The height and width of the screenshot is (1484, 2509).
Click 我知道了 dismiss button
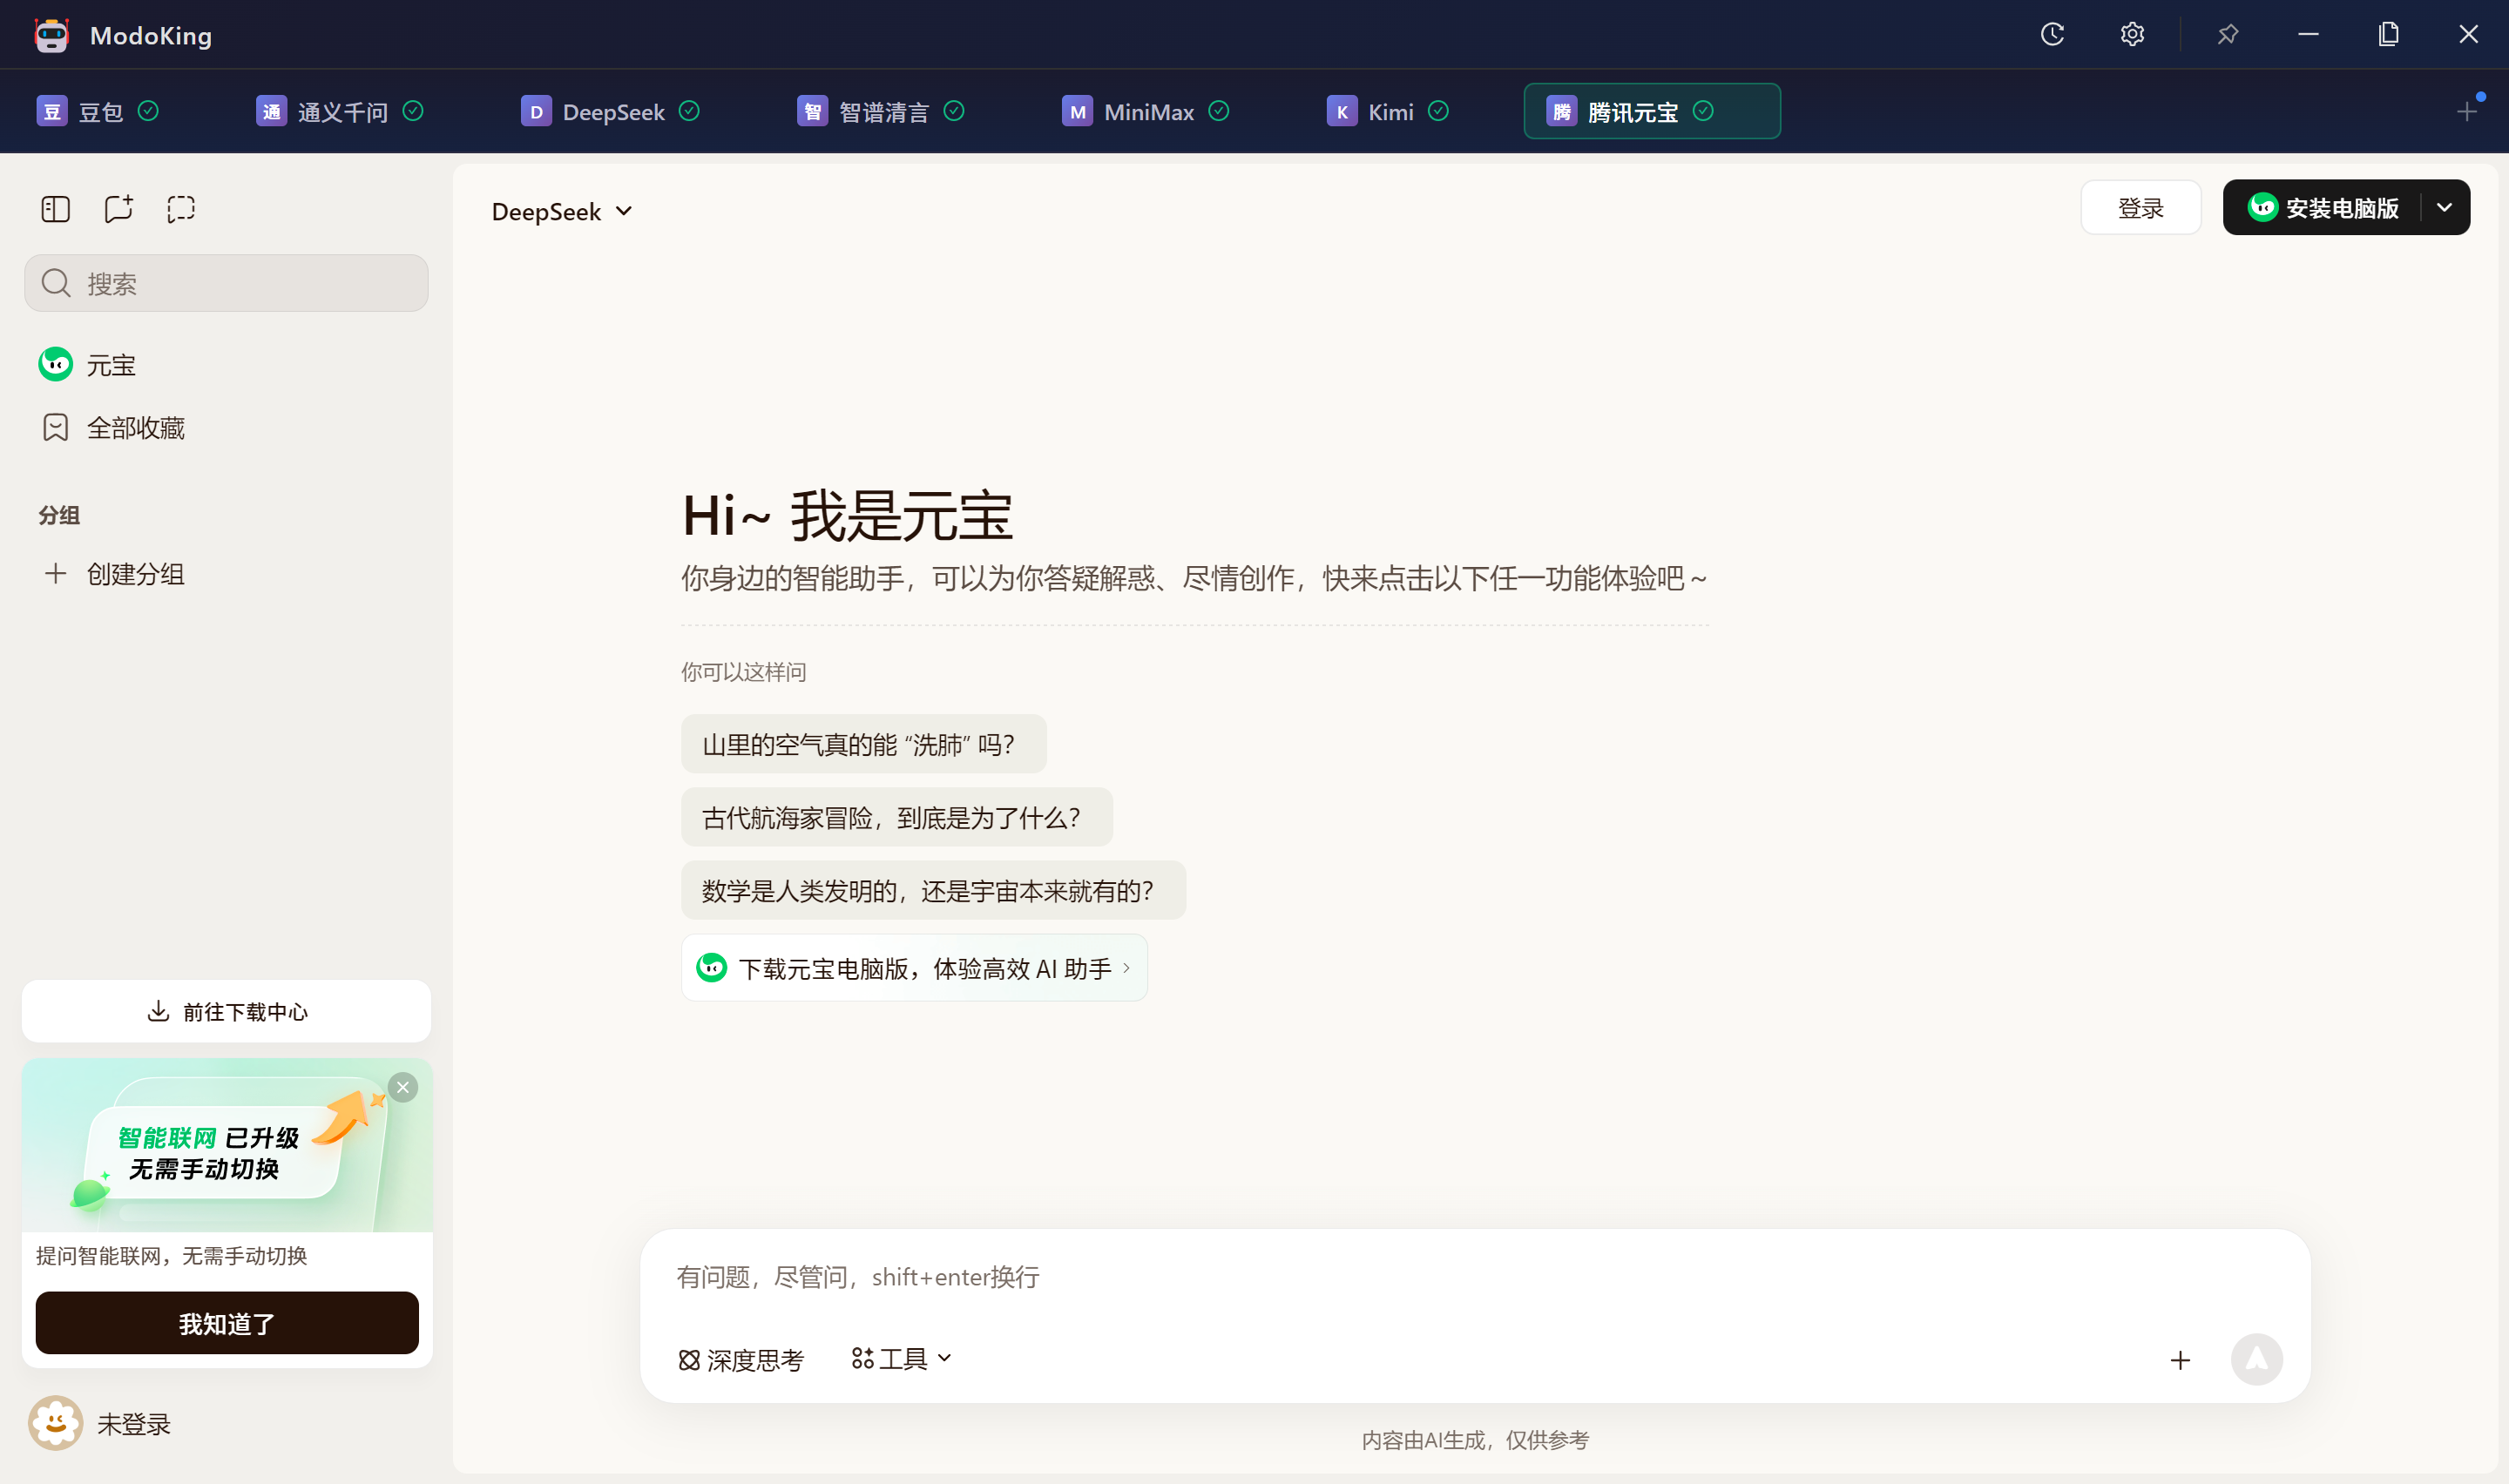click(227, 1323)
